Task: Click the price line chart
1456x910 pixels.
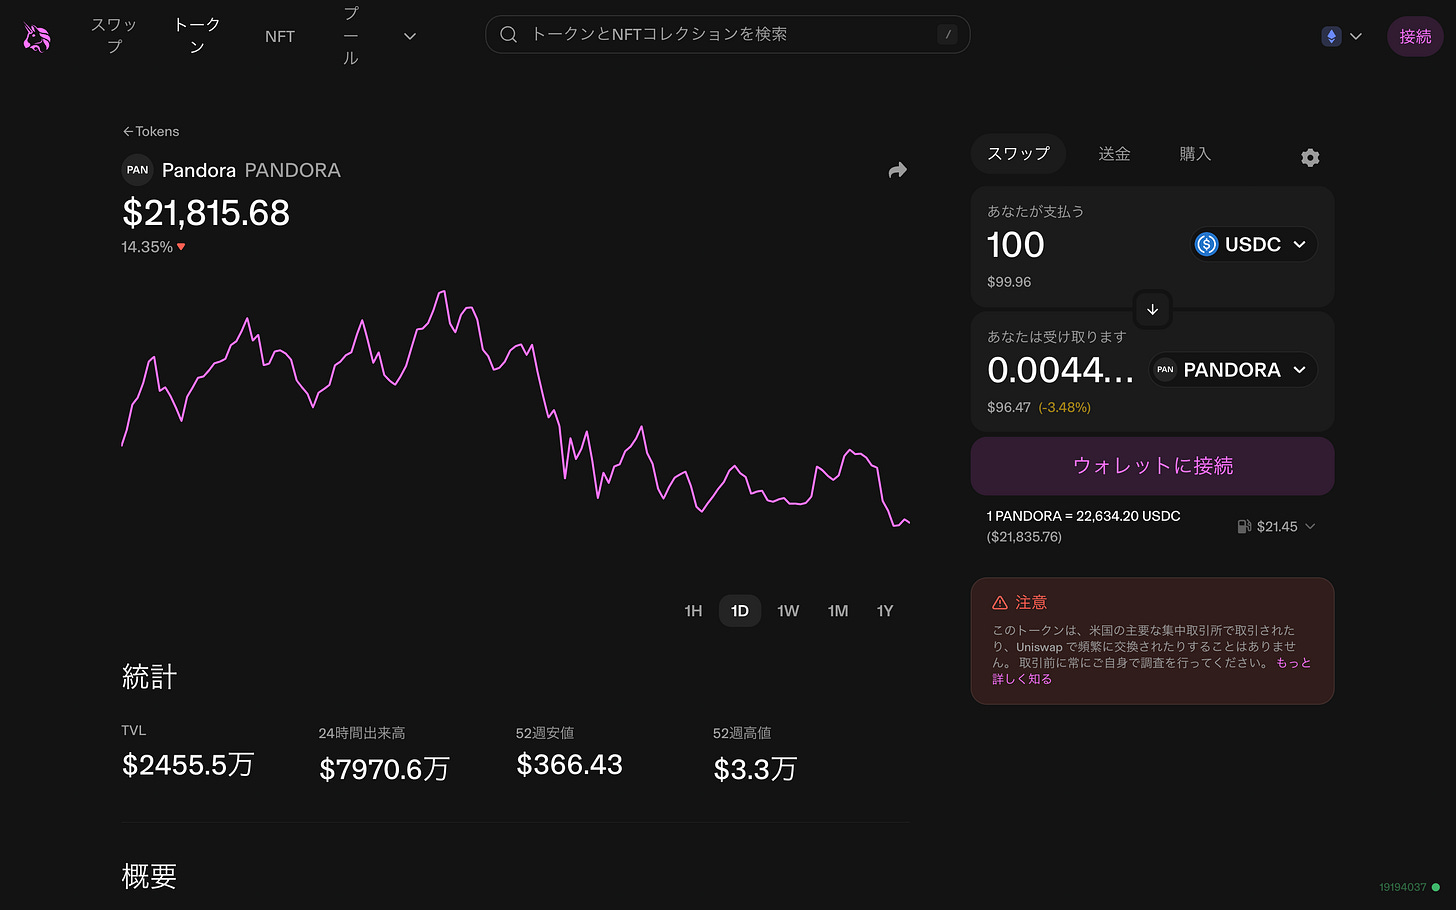Action: 515,410
